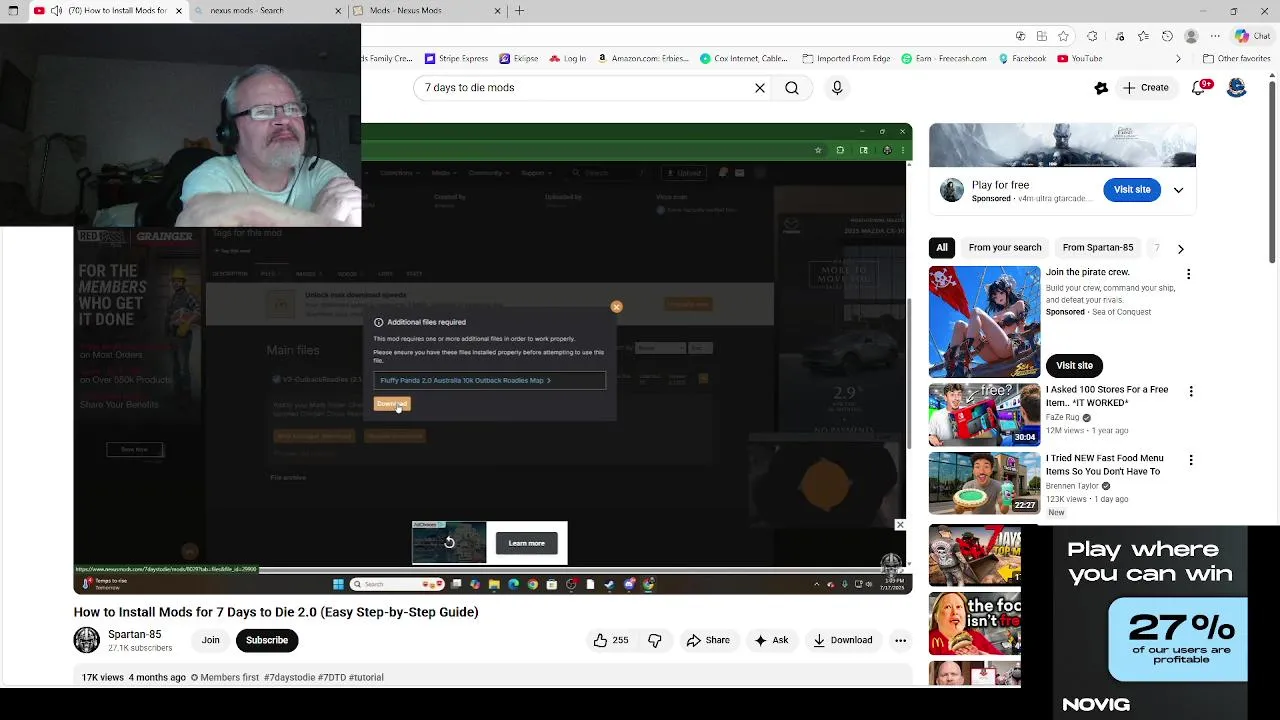This screenshot has width=1280, height=720.
Task: Open browser history icon
Action: (x=1167, y=36)
